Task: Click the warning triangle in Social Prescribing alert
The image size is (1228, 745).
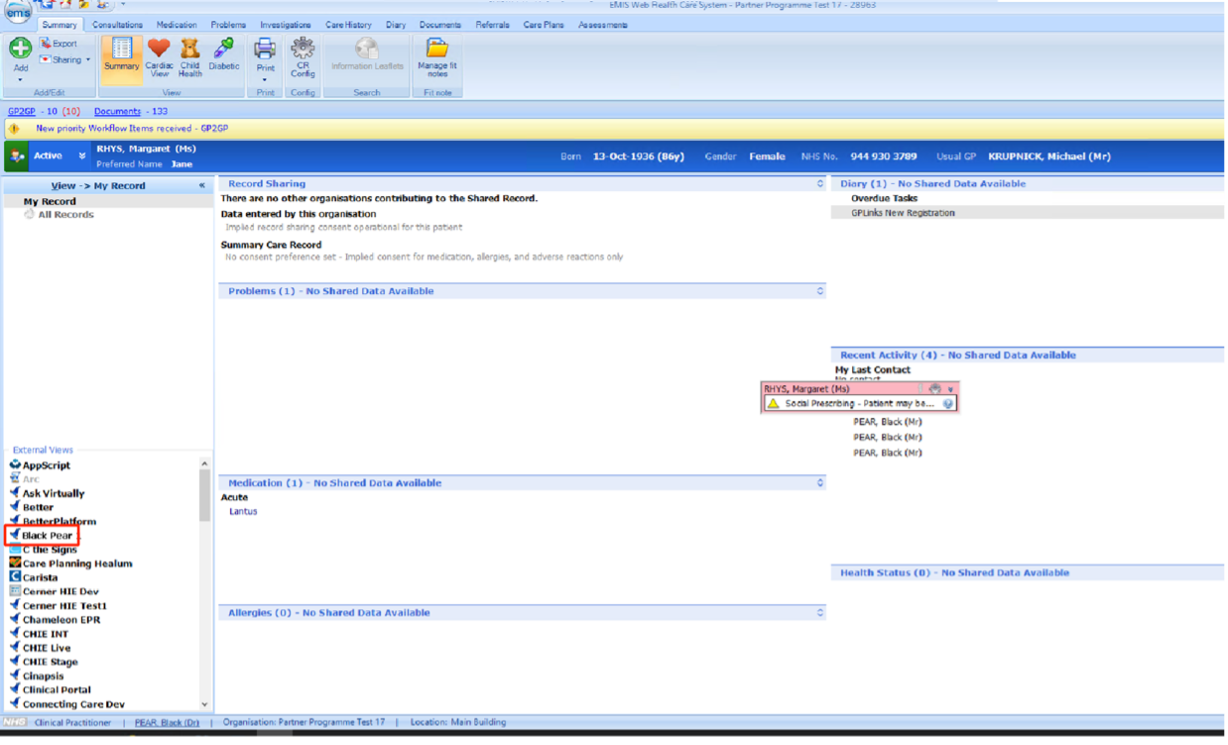Action: click(x=773, y=403)
